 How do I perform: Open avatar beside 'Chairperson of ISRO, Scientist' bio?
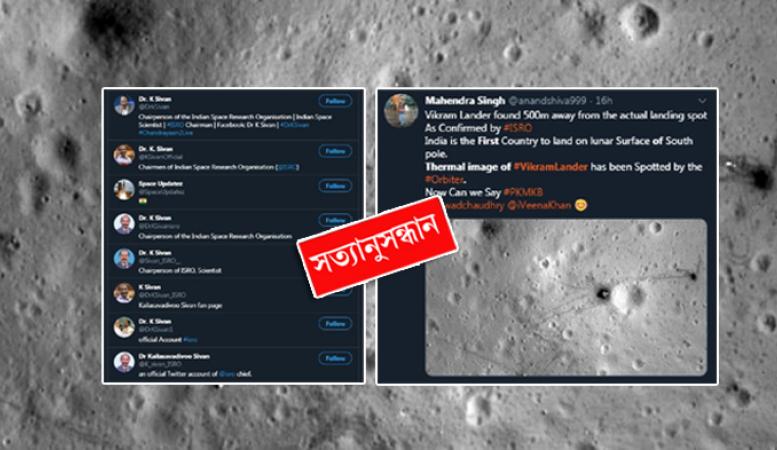pos(124,259)
